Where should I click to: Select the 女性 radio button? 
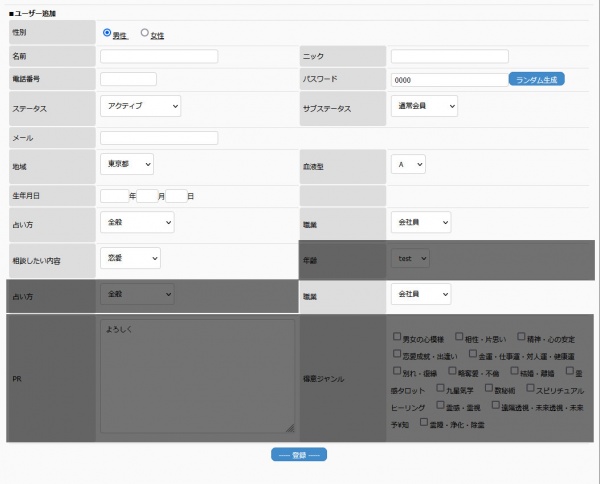pyautogui.click(x=145, y=33)
